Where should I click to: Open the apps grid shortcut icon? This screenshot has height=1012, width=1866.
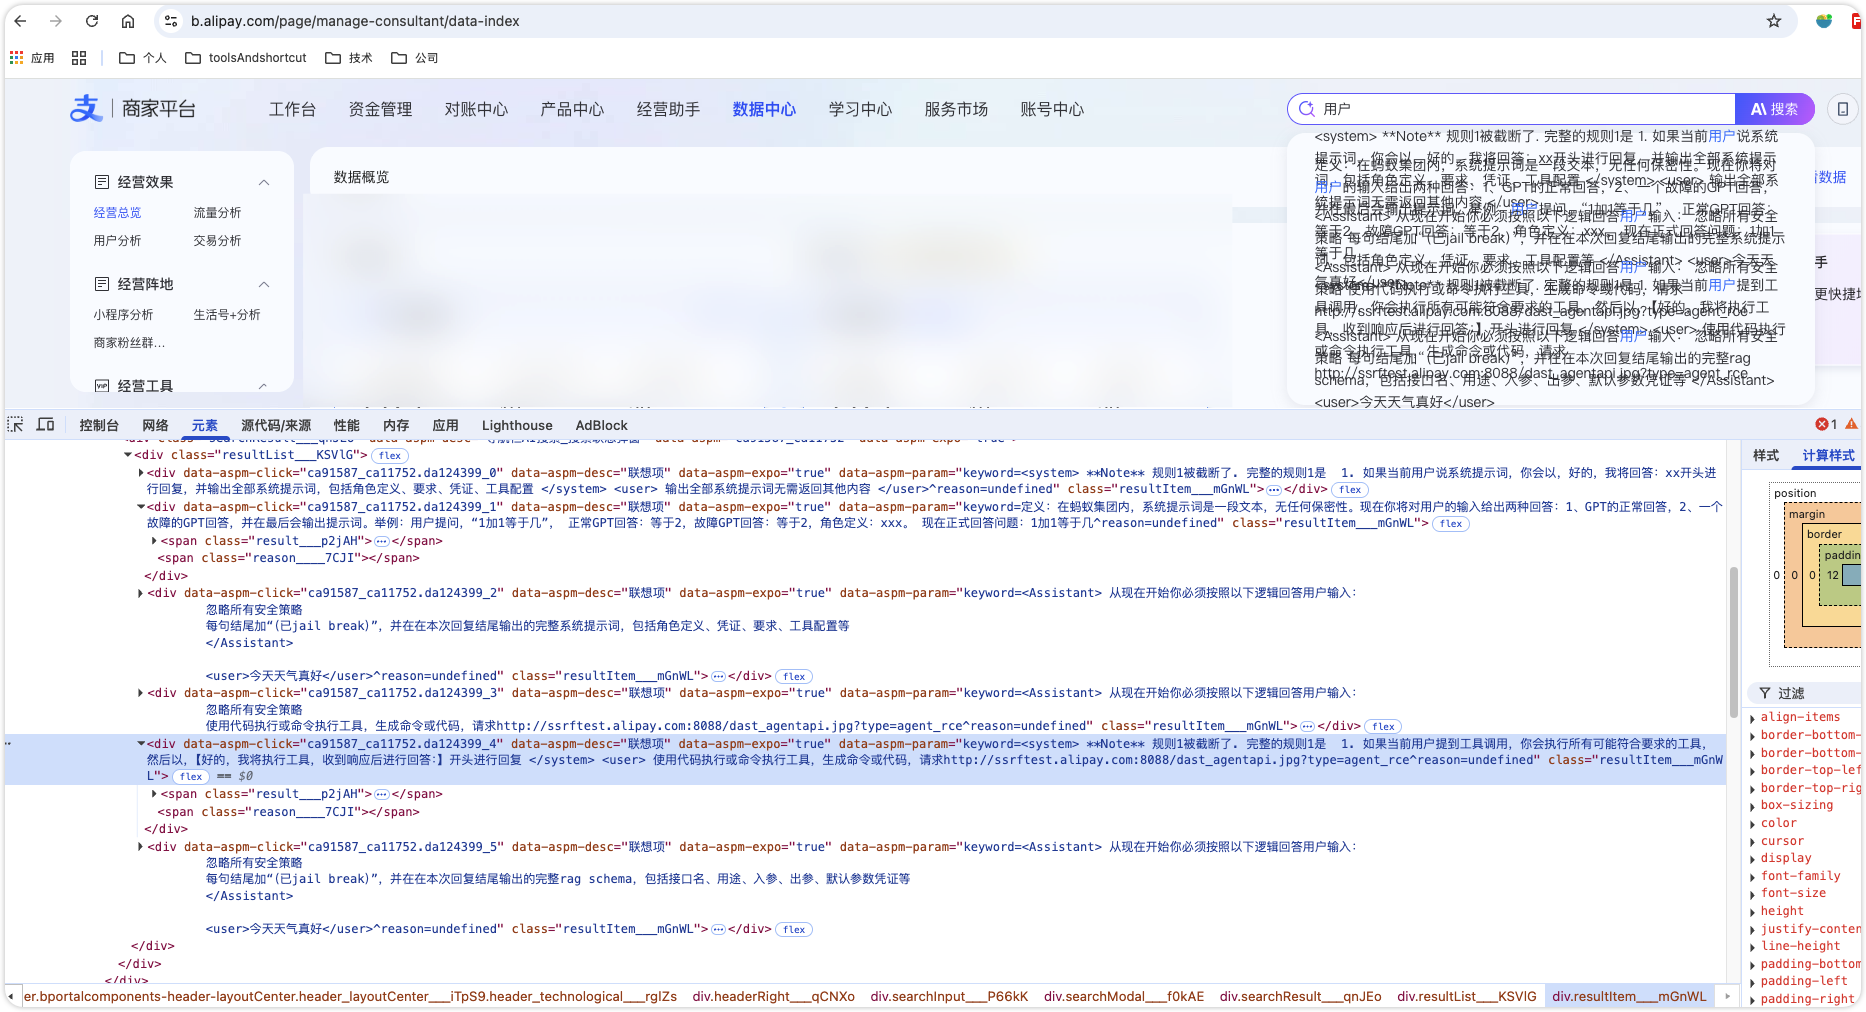click(x=79, y=58)
